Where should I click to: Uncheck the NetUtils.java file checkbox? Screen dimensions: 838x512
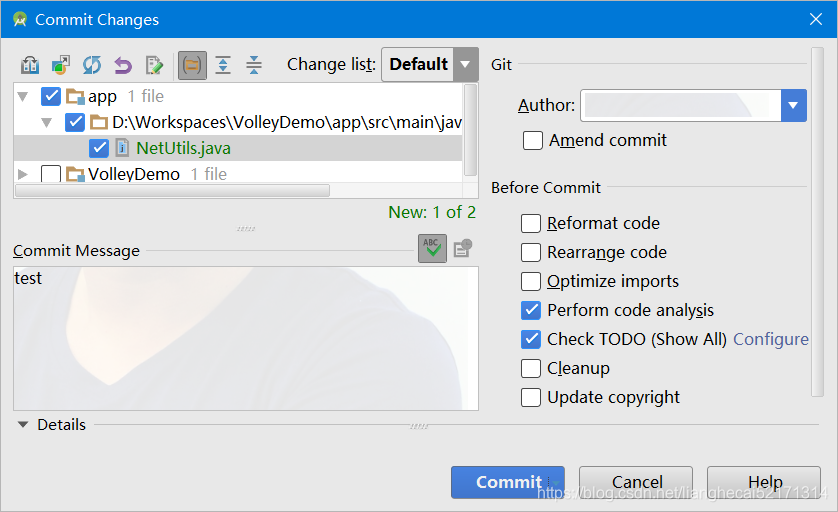pos(99,148)
